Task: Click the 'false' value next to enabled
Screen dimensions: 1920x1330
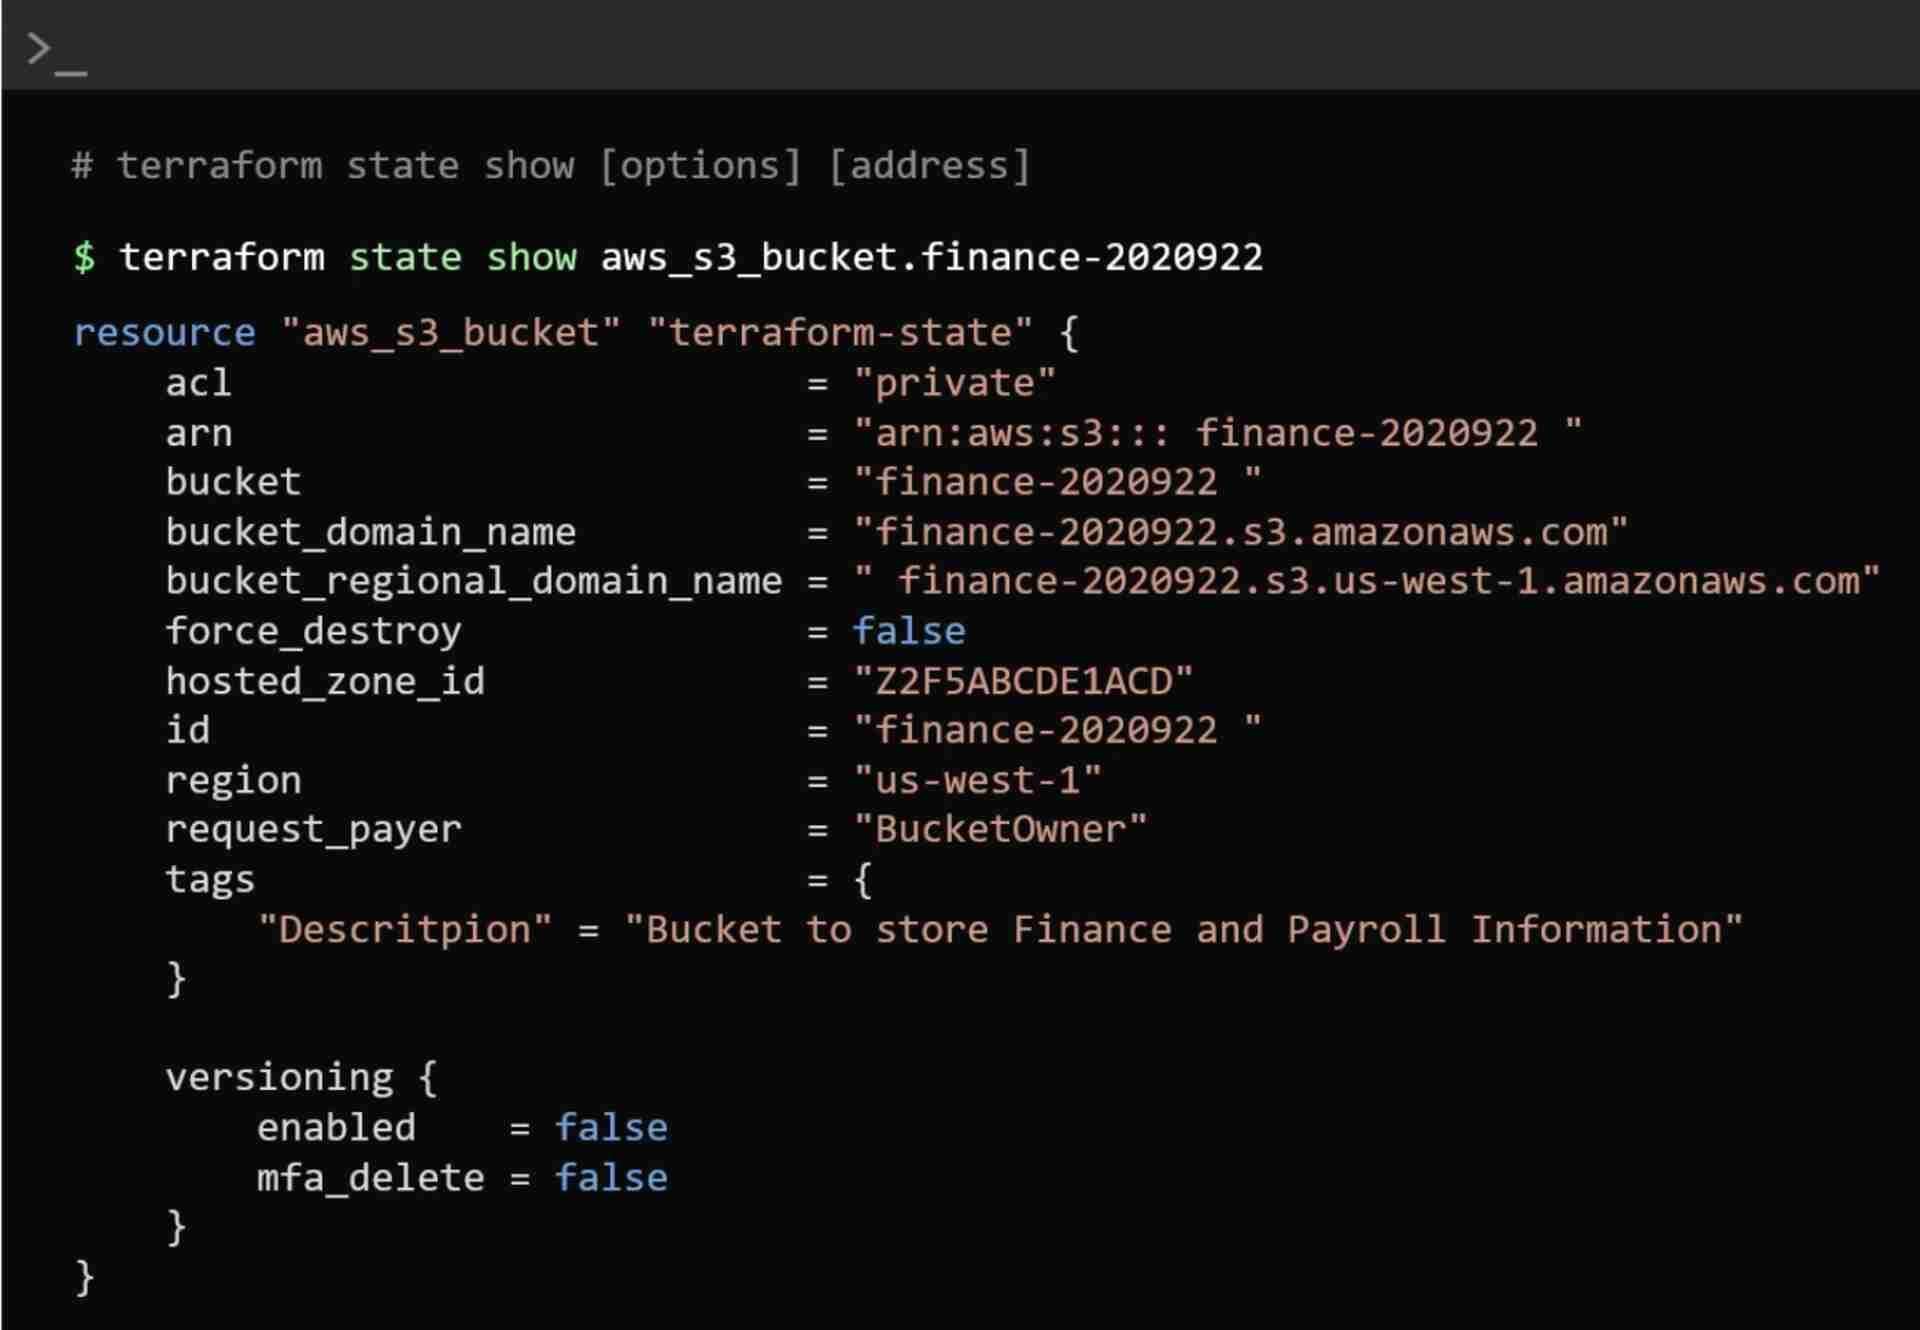Action: tap(612, 1128)
